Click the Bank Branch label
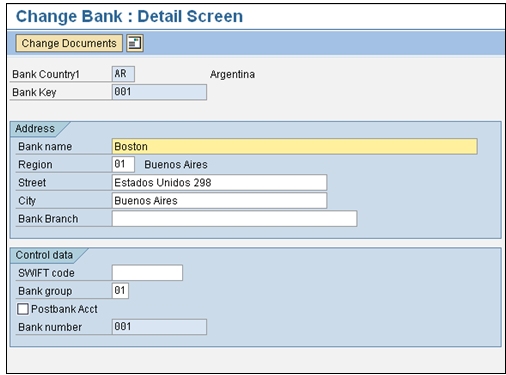The height and width of the screenshot is (375, 506). [48, 219]
